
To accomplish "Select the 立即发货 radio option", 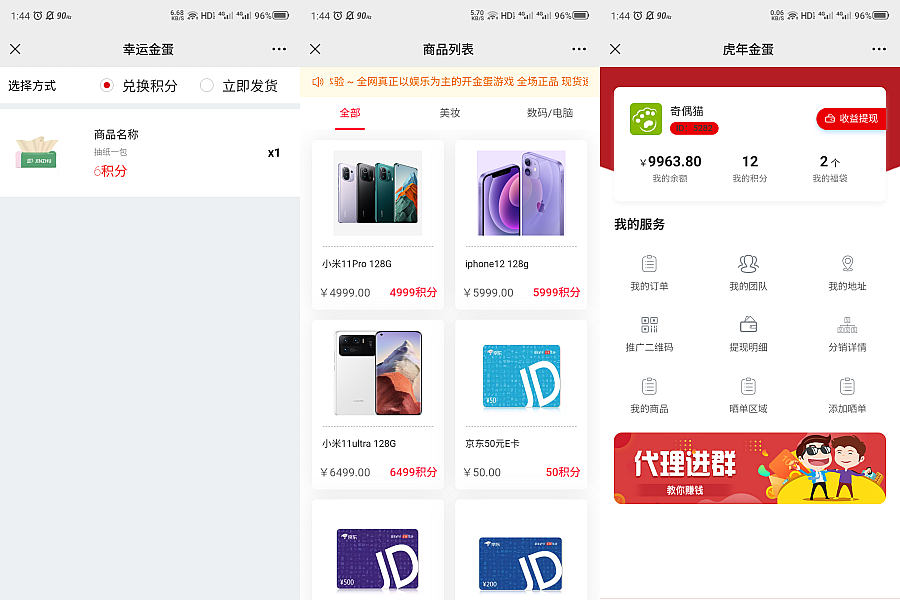I will click(x=207, y=86).
